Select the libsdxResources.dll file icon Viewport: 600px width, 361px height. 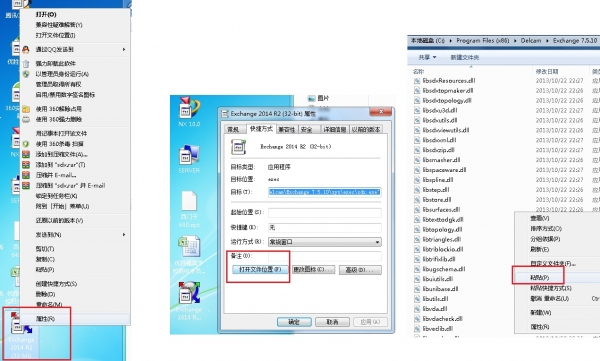pyautogui.click(x=417, y=81)
